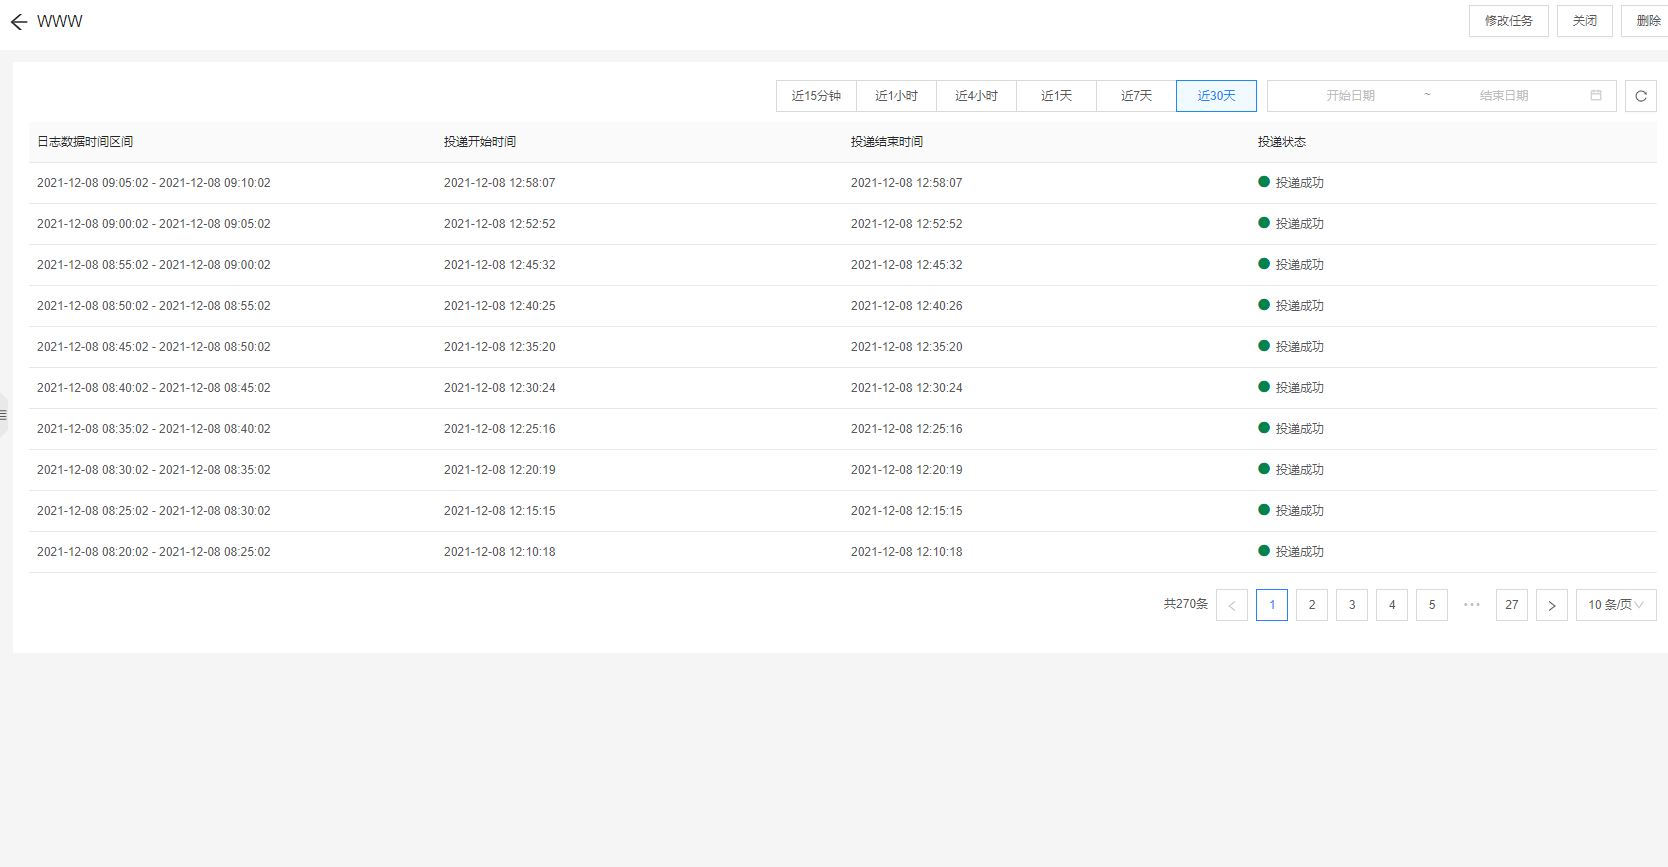Click delivery start time 12:58:07

point(500,183)
